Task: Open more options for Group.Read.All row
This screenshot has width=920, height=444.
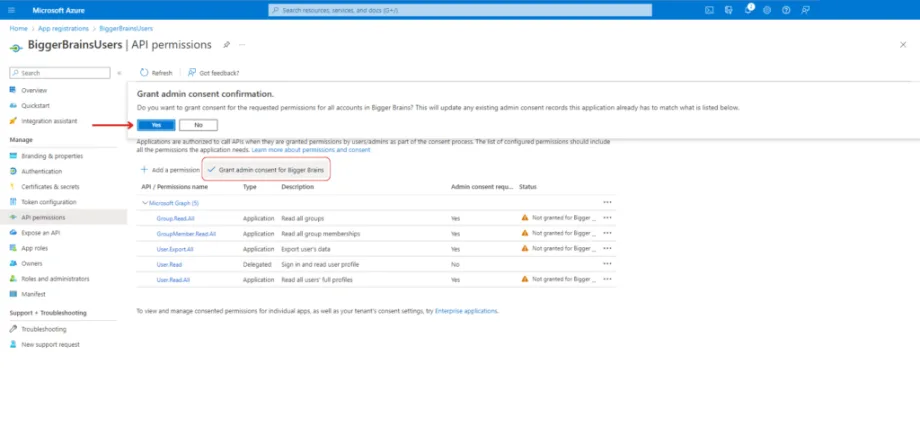Action: (607, 218)
